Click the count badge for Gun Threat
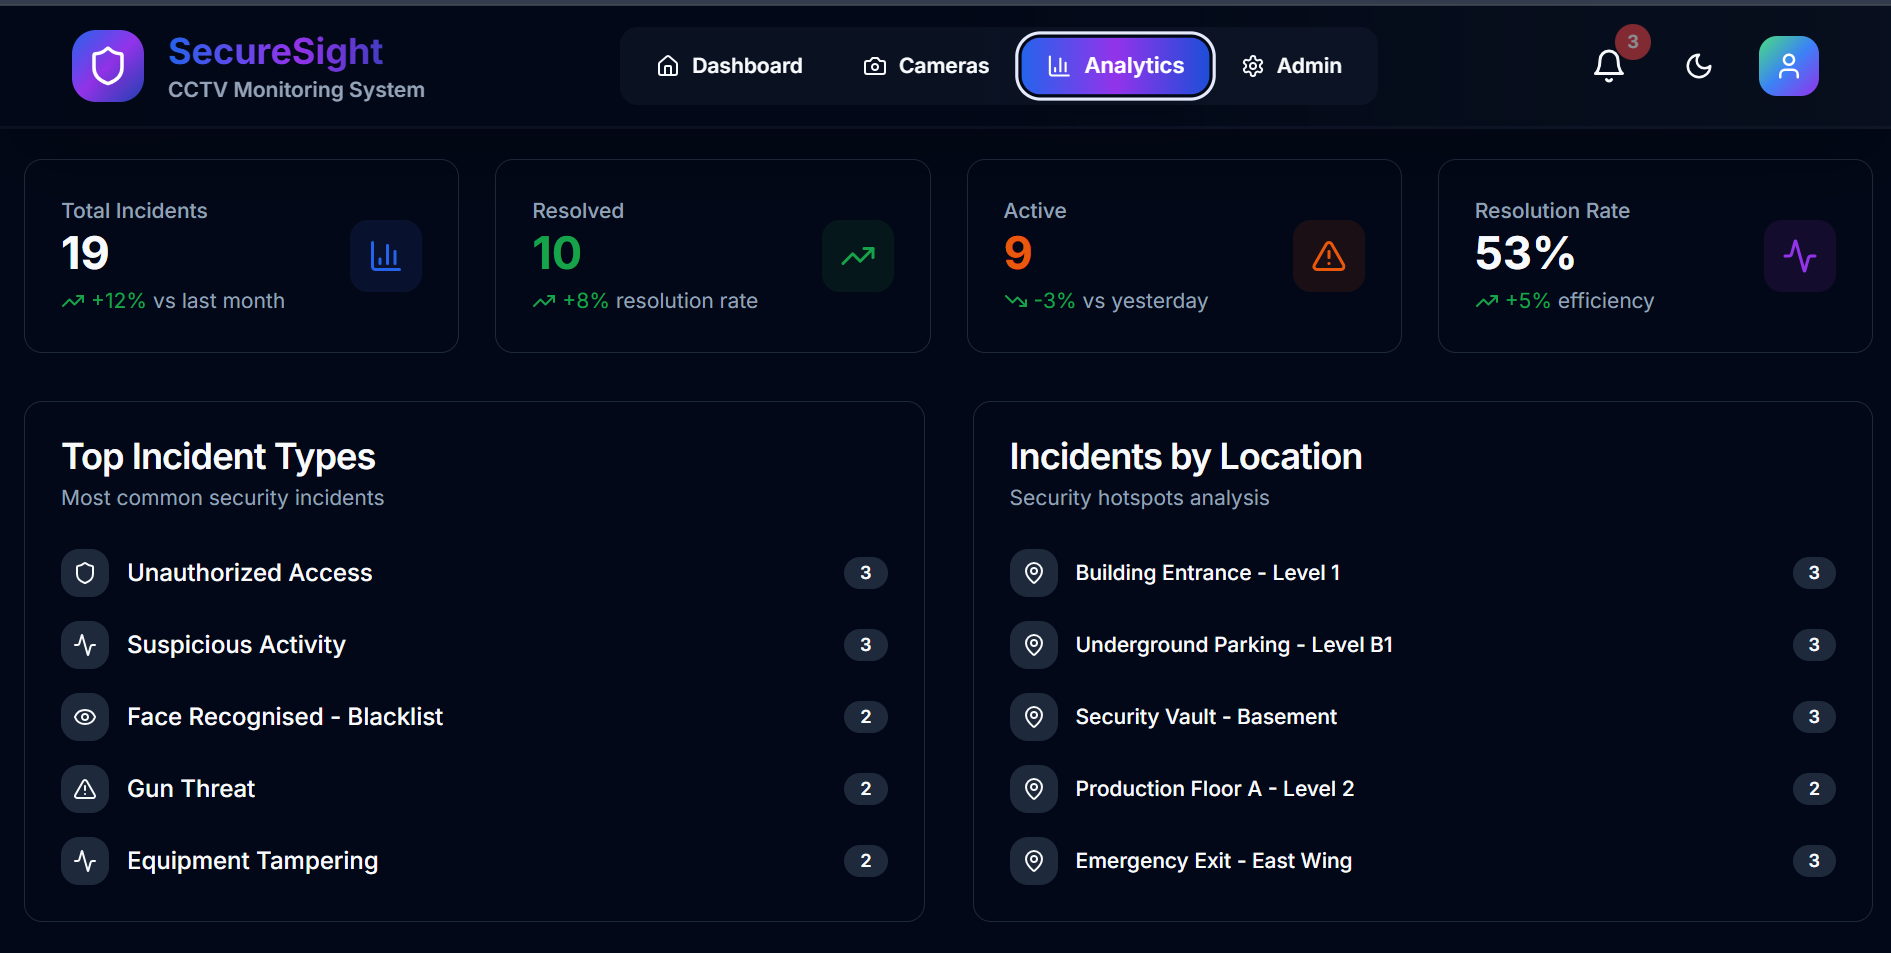 [x=866, y=789]
